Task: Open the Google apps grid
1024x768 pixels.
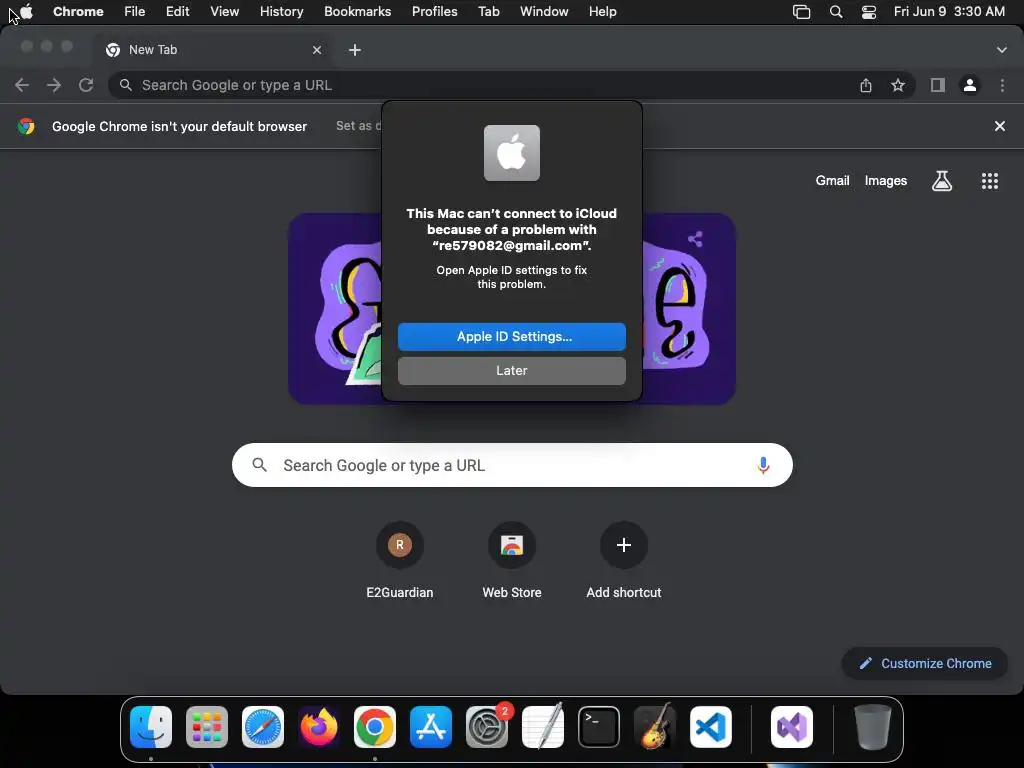Action: click(x=990, y=181)
